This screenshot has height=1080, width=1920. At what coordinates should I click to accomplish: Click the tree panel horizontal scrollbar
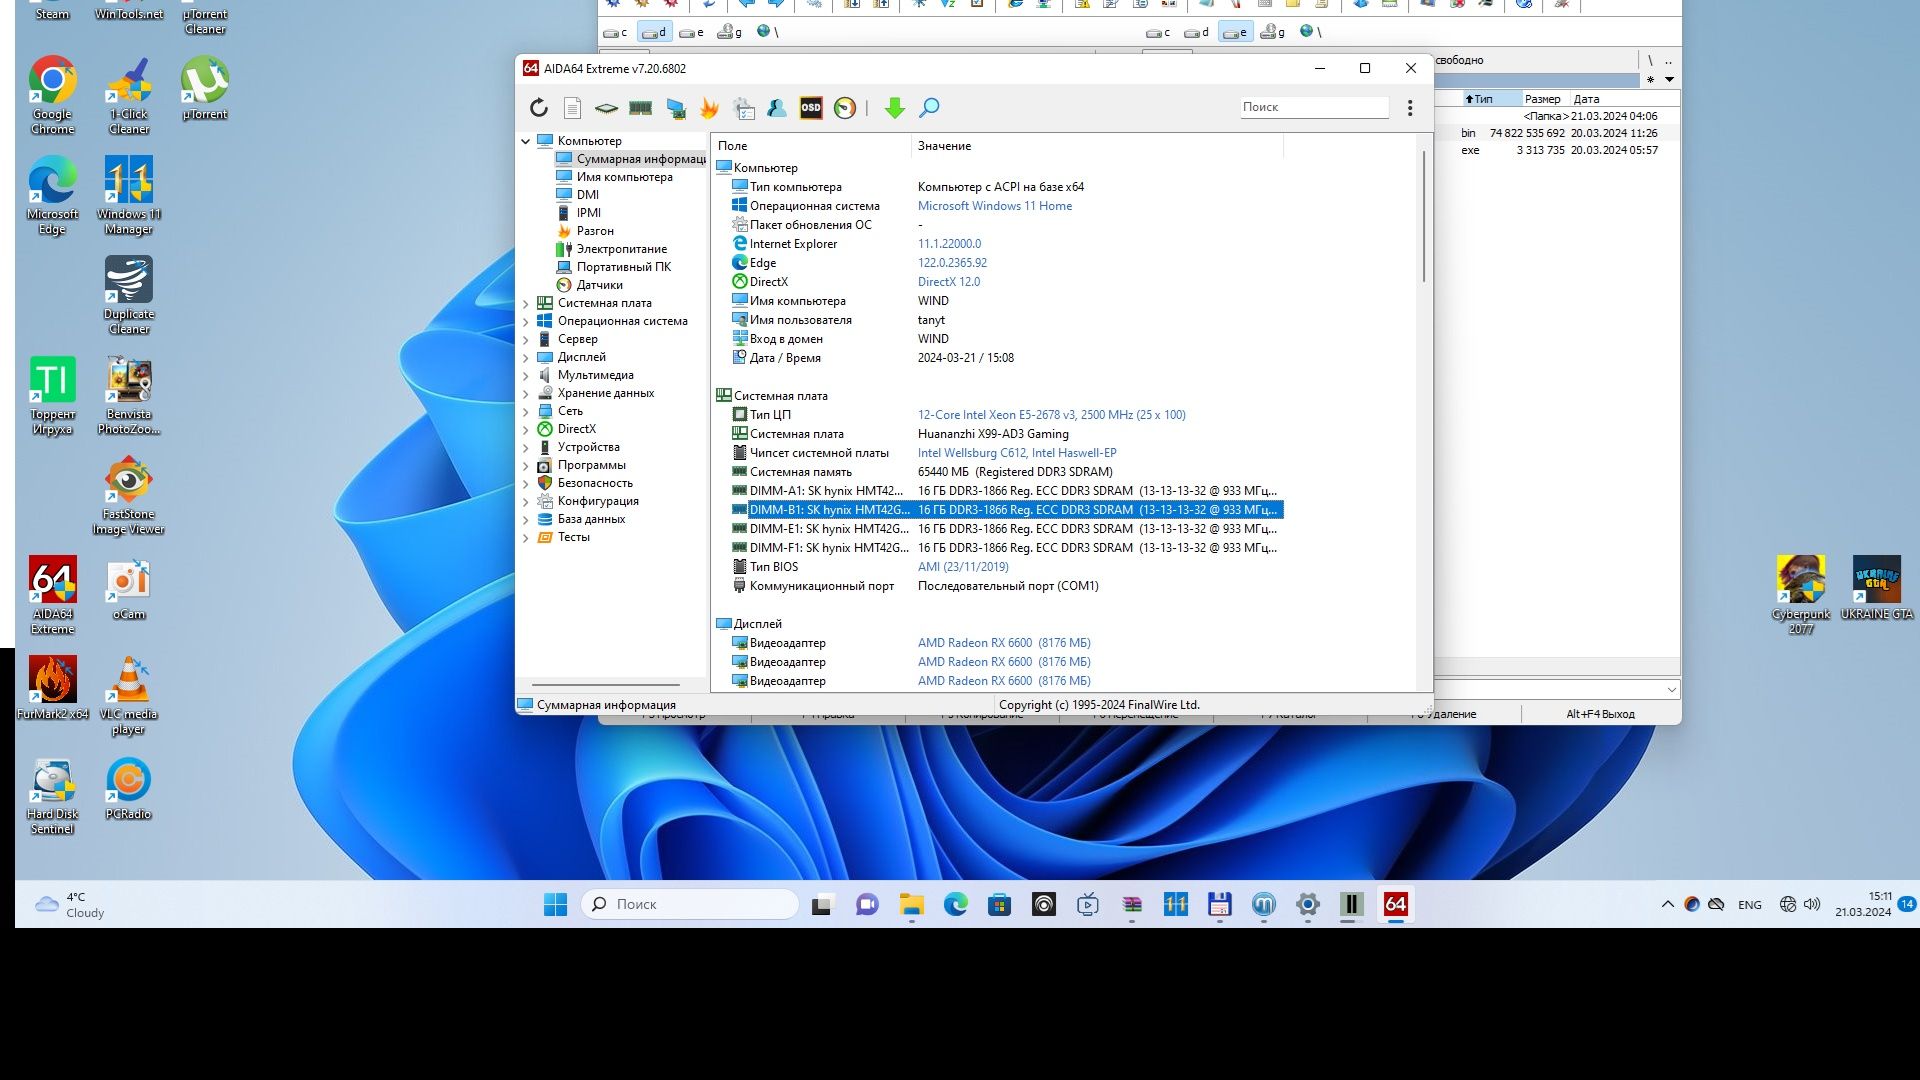pos(606,685)
